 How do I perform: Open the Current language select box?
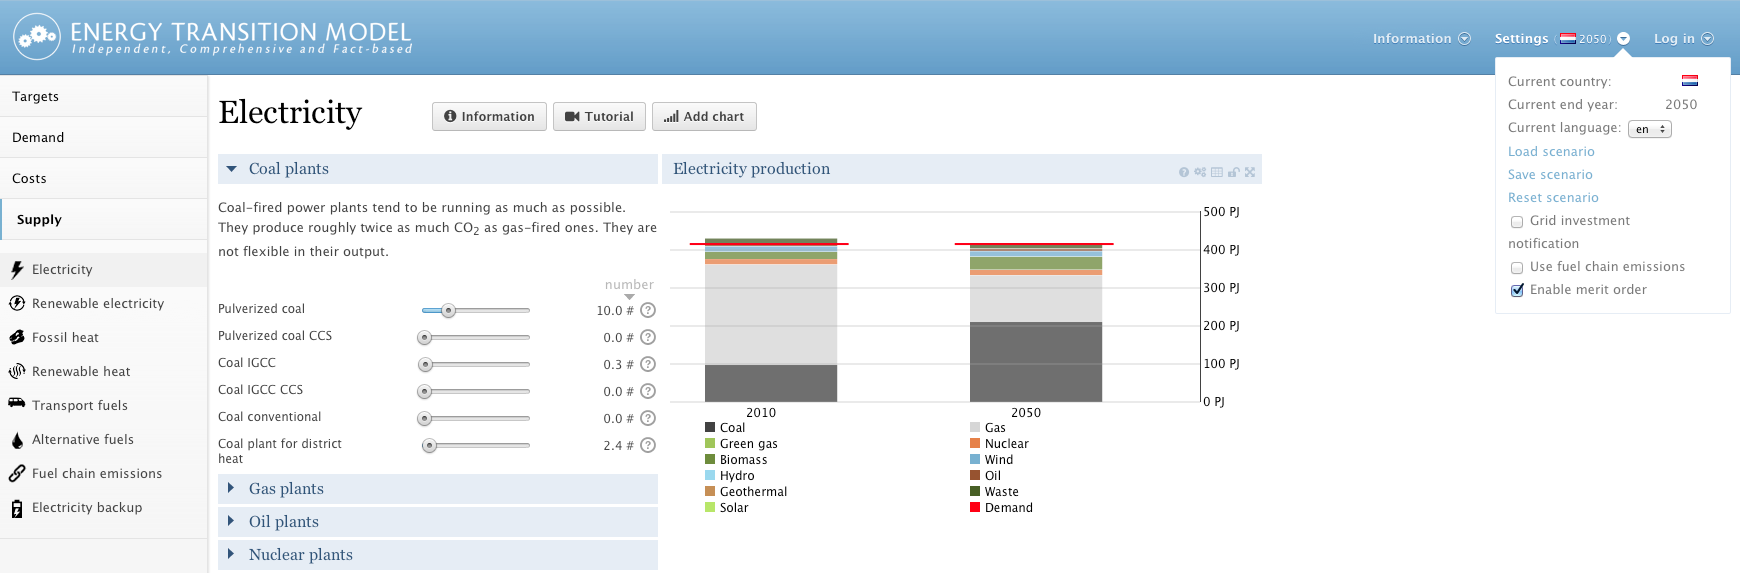[x=1650, y=129]
